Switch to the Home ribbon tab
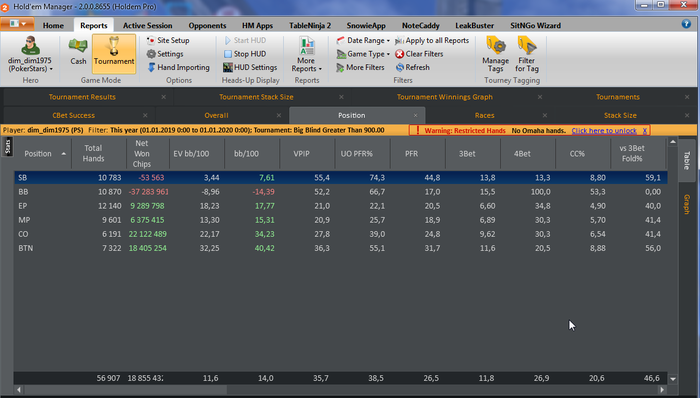The height and width of the screenshot is (398, 700). coord(53,25)
